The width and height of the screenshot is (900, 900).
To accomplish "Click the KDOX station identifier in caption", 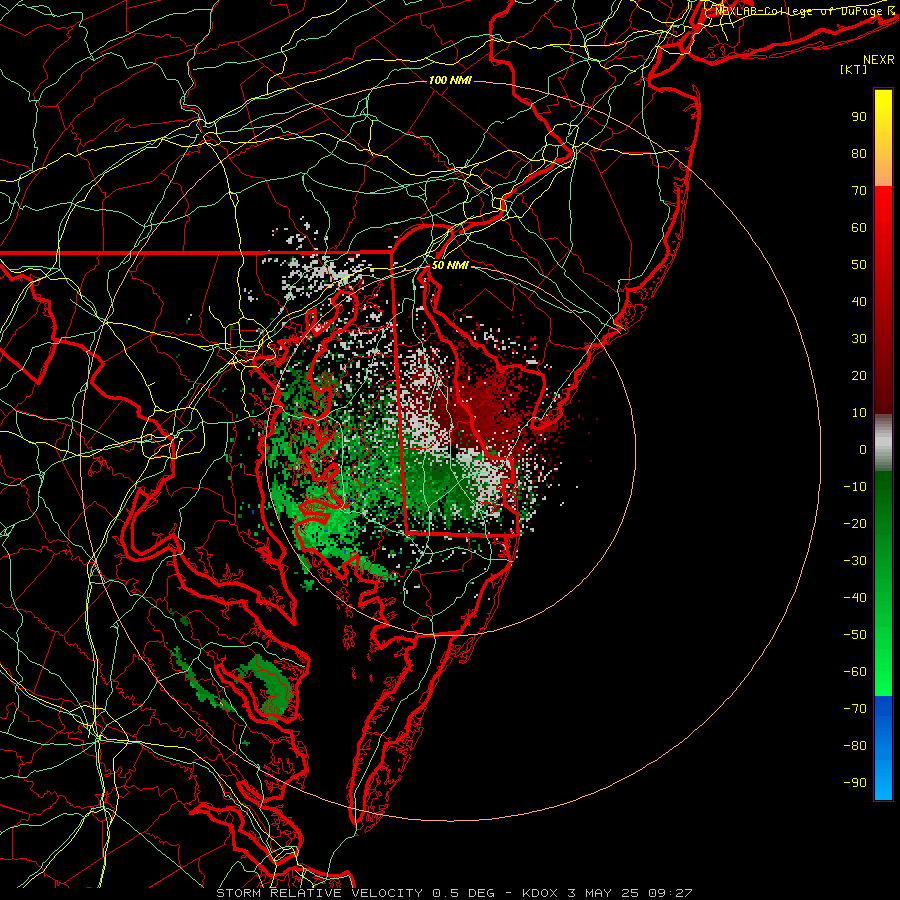I will tap(540, 893).
